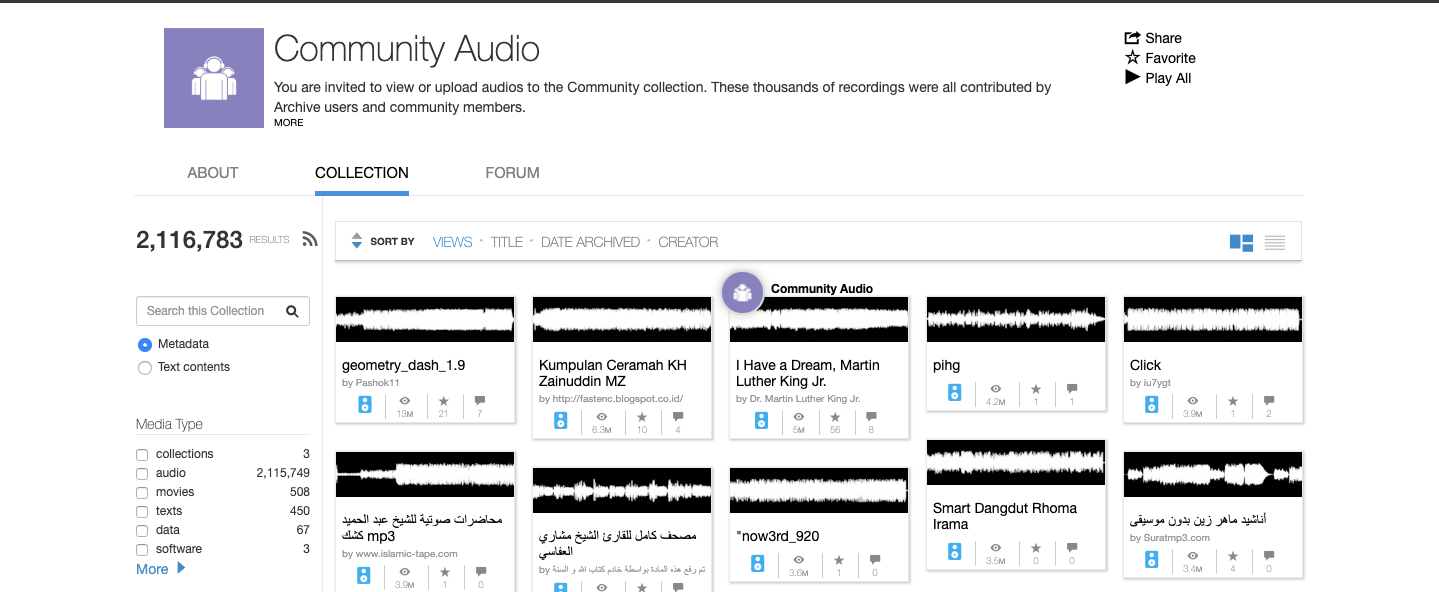Open the geometry_dash_1.9 title link
1439x592 pixels.
coord(404,365)
